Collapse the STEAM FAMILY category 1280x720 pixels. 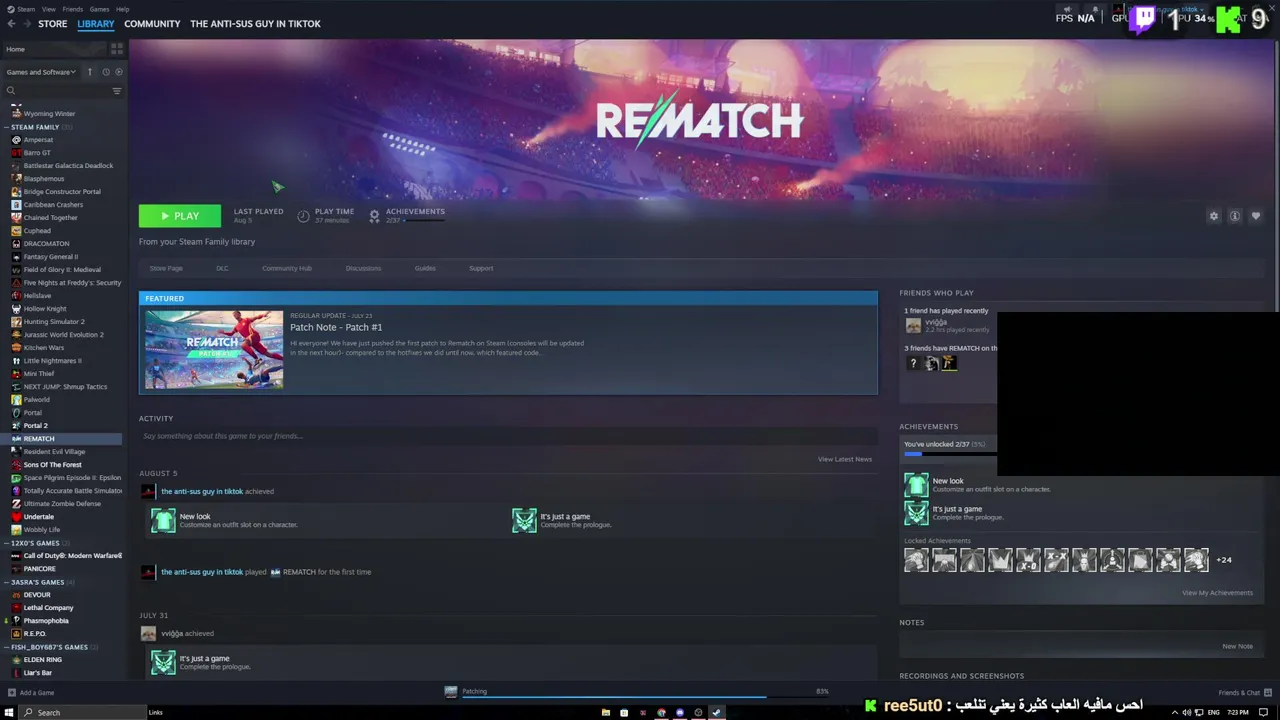point(6,127)
